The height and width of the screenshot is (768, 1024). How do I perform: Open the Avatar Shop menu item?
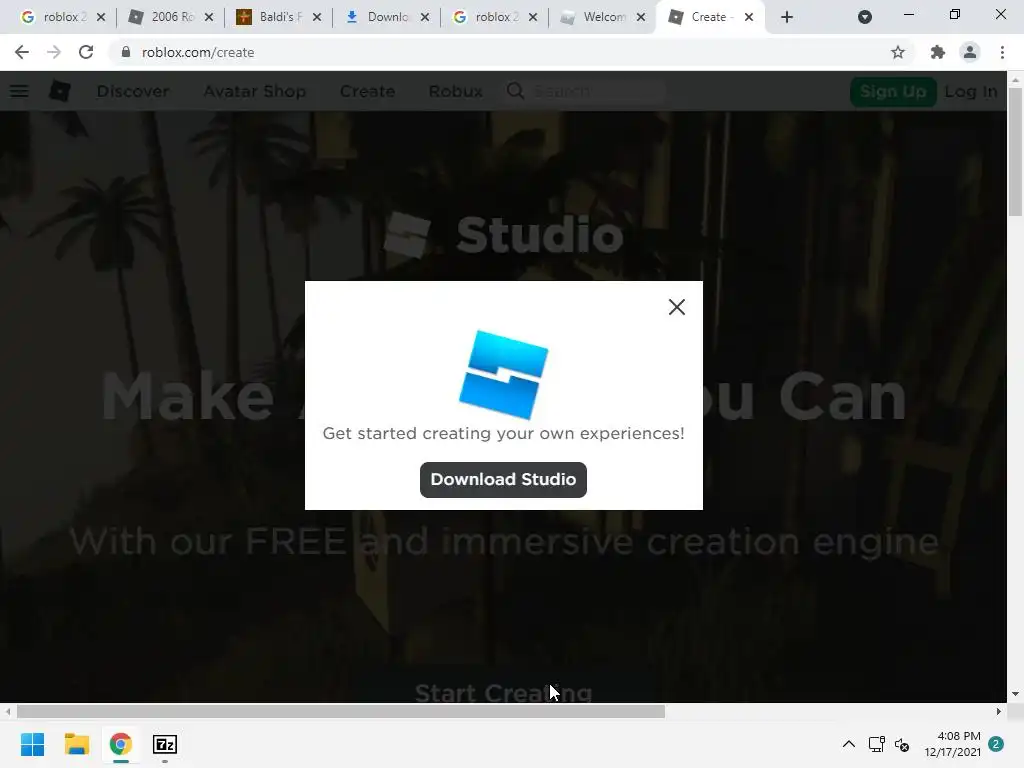click(x=255, y=91)
